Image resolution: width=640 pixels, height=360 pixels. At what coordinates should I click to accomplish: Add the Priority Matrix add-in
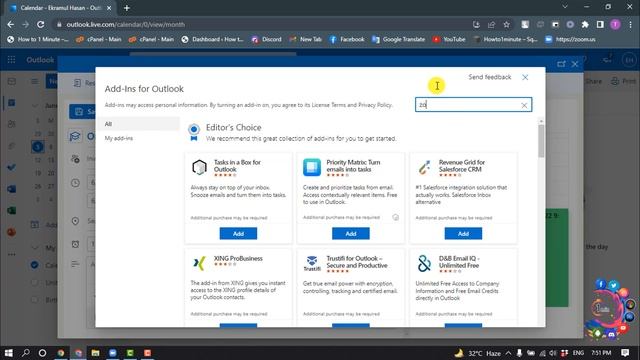(x=351, y=233)
